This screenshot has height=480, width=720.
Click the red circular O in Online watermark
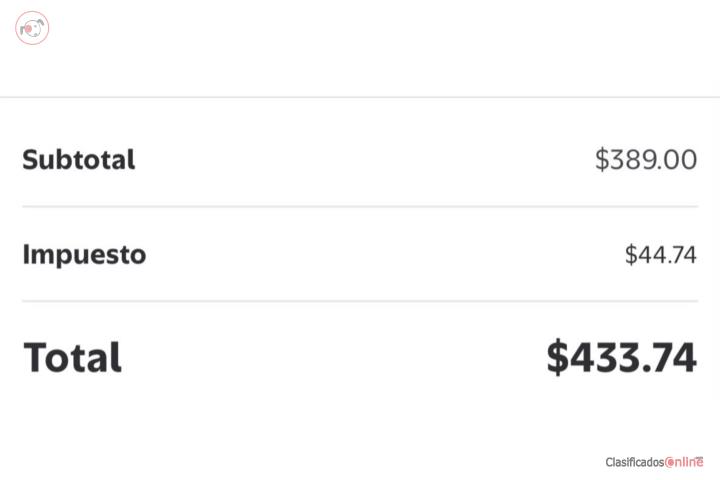(669, 462)
